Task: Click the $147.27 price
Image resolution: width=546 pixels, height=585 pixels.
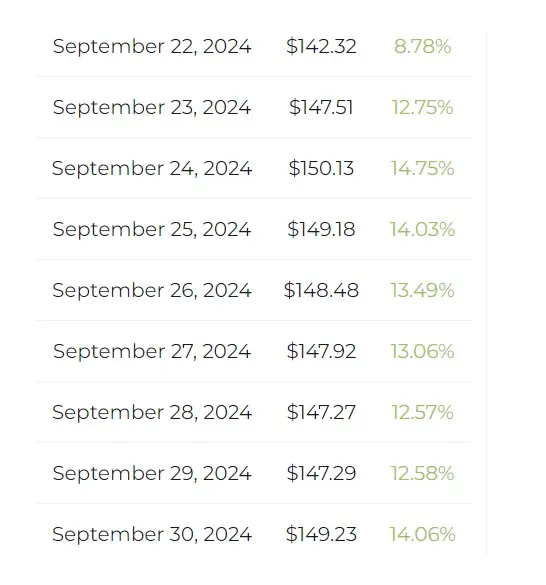Action: 321,412
